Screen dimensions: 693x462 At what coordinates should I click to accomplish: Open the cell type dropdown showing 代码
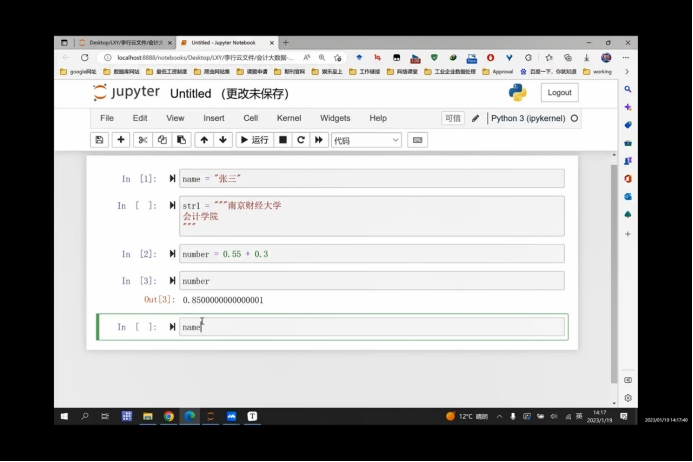tap(366, 140)
